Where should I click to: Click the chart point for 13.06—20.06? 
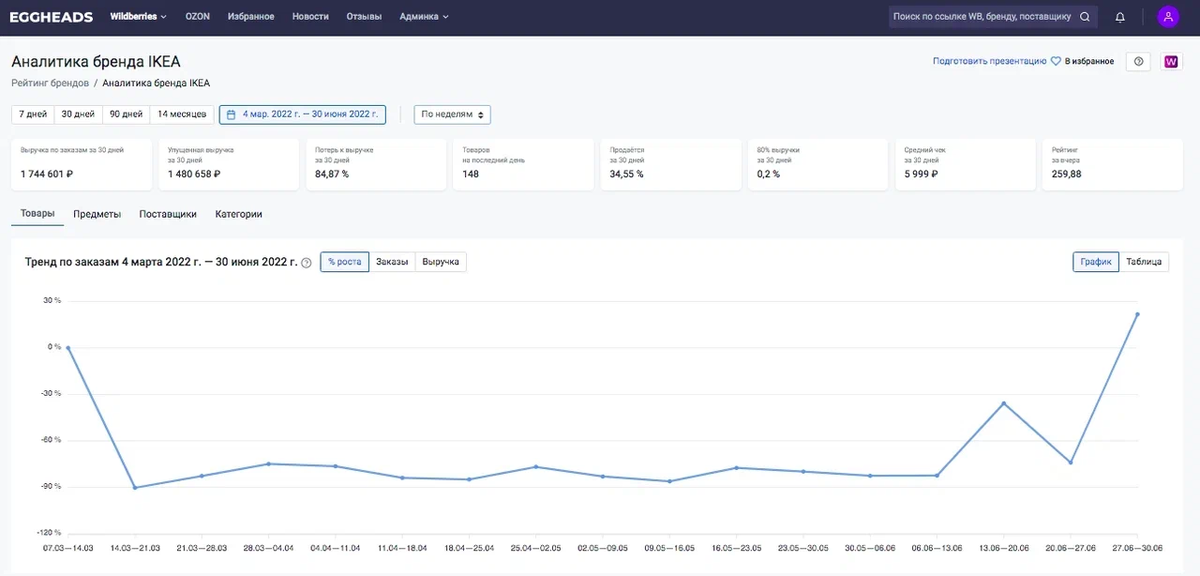[x=1004, y=404]
